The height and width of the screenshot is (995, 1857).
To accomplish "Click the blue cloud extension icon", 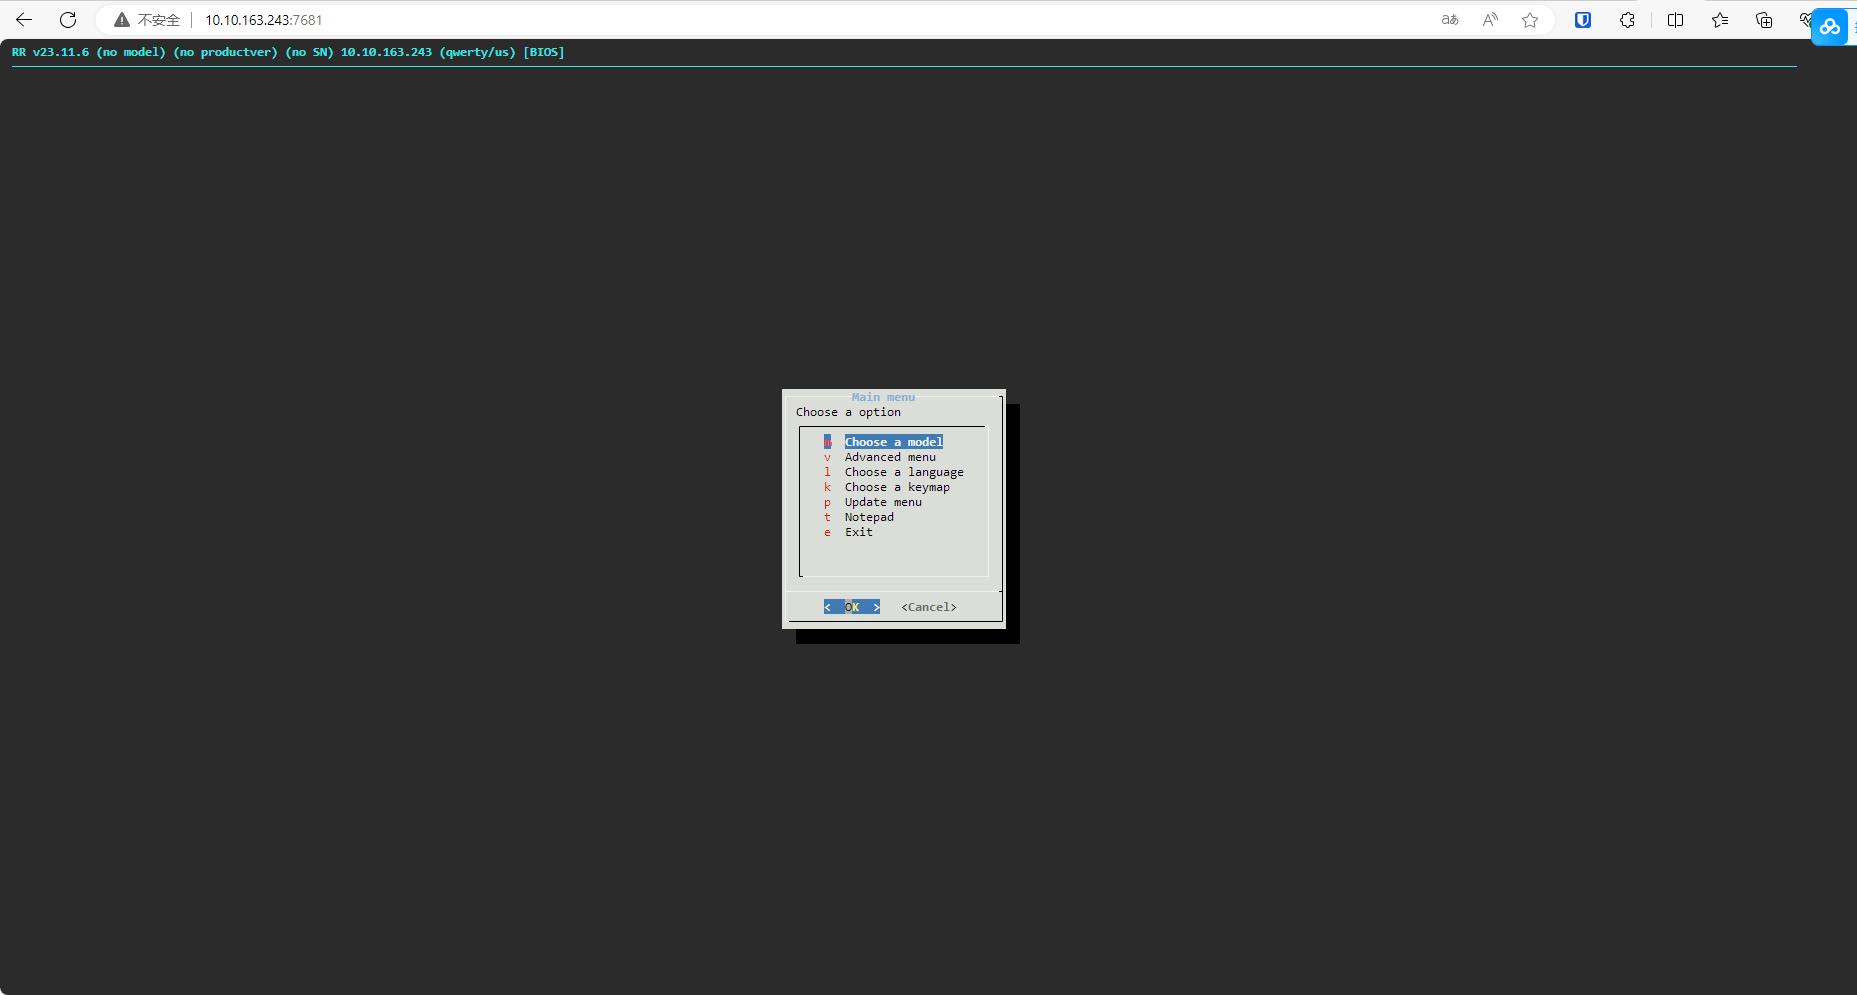I will (1830, 27).
